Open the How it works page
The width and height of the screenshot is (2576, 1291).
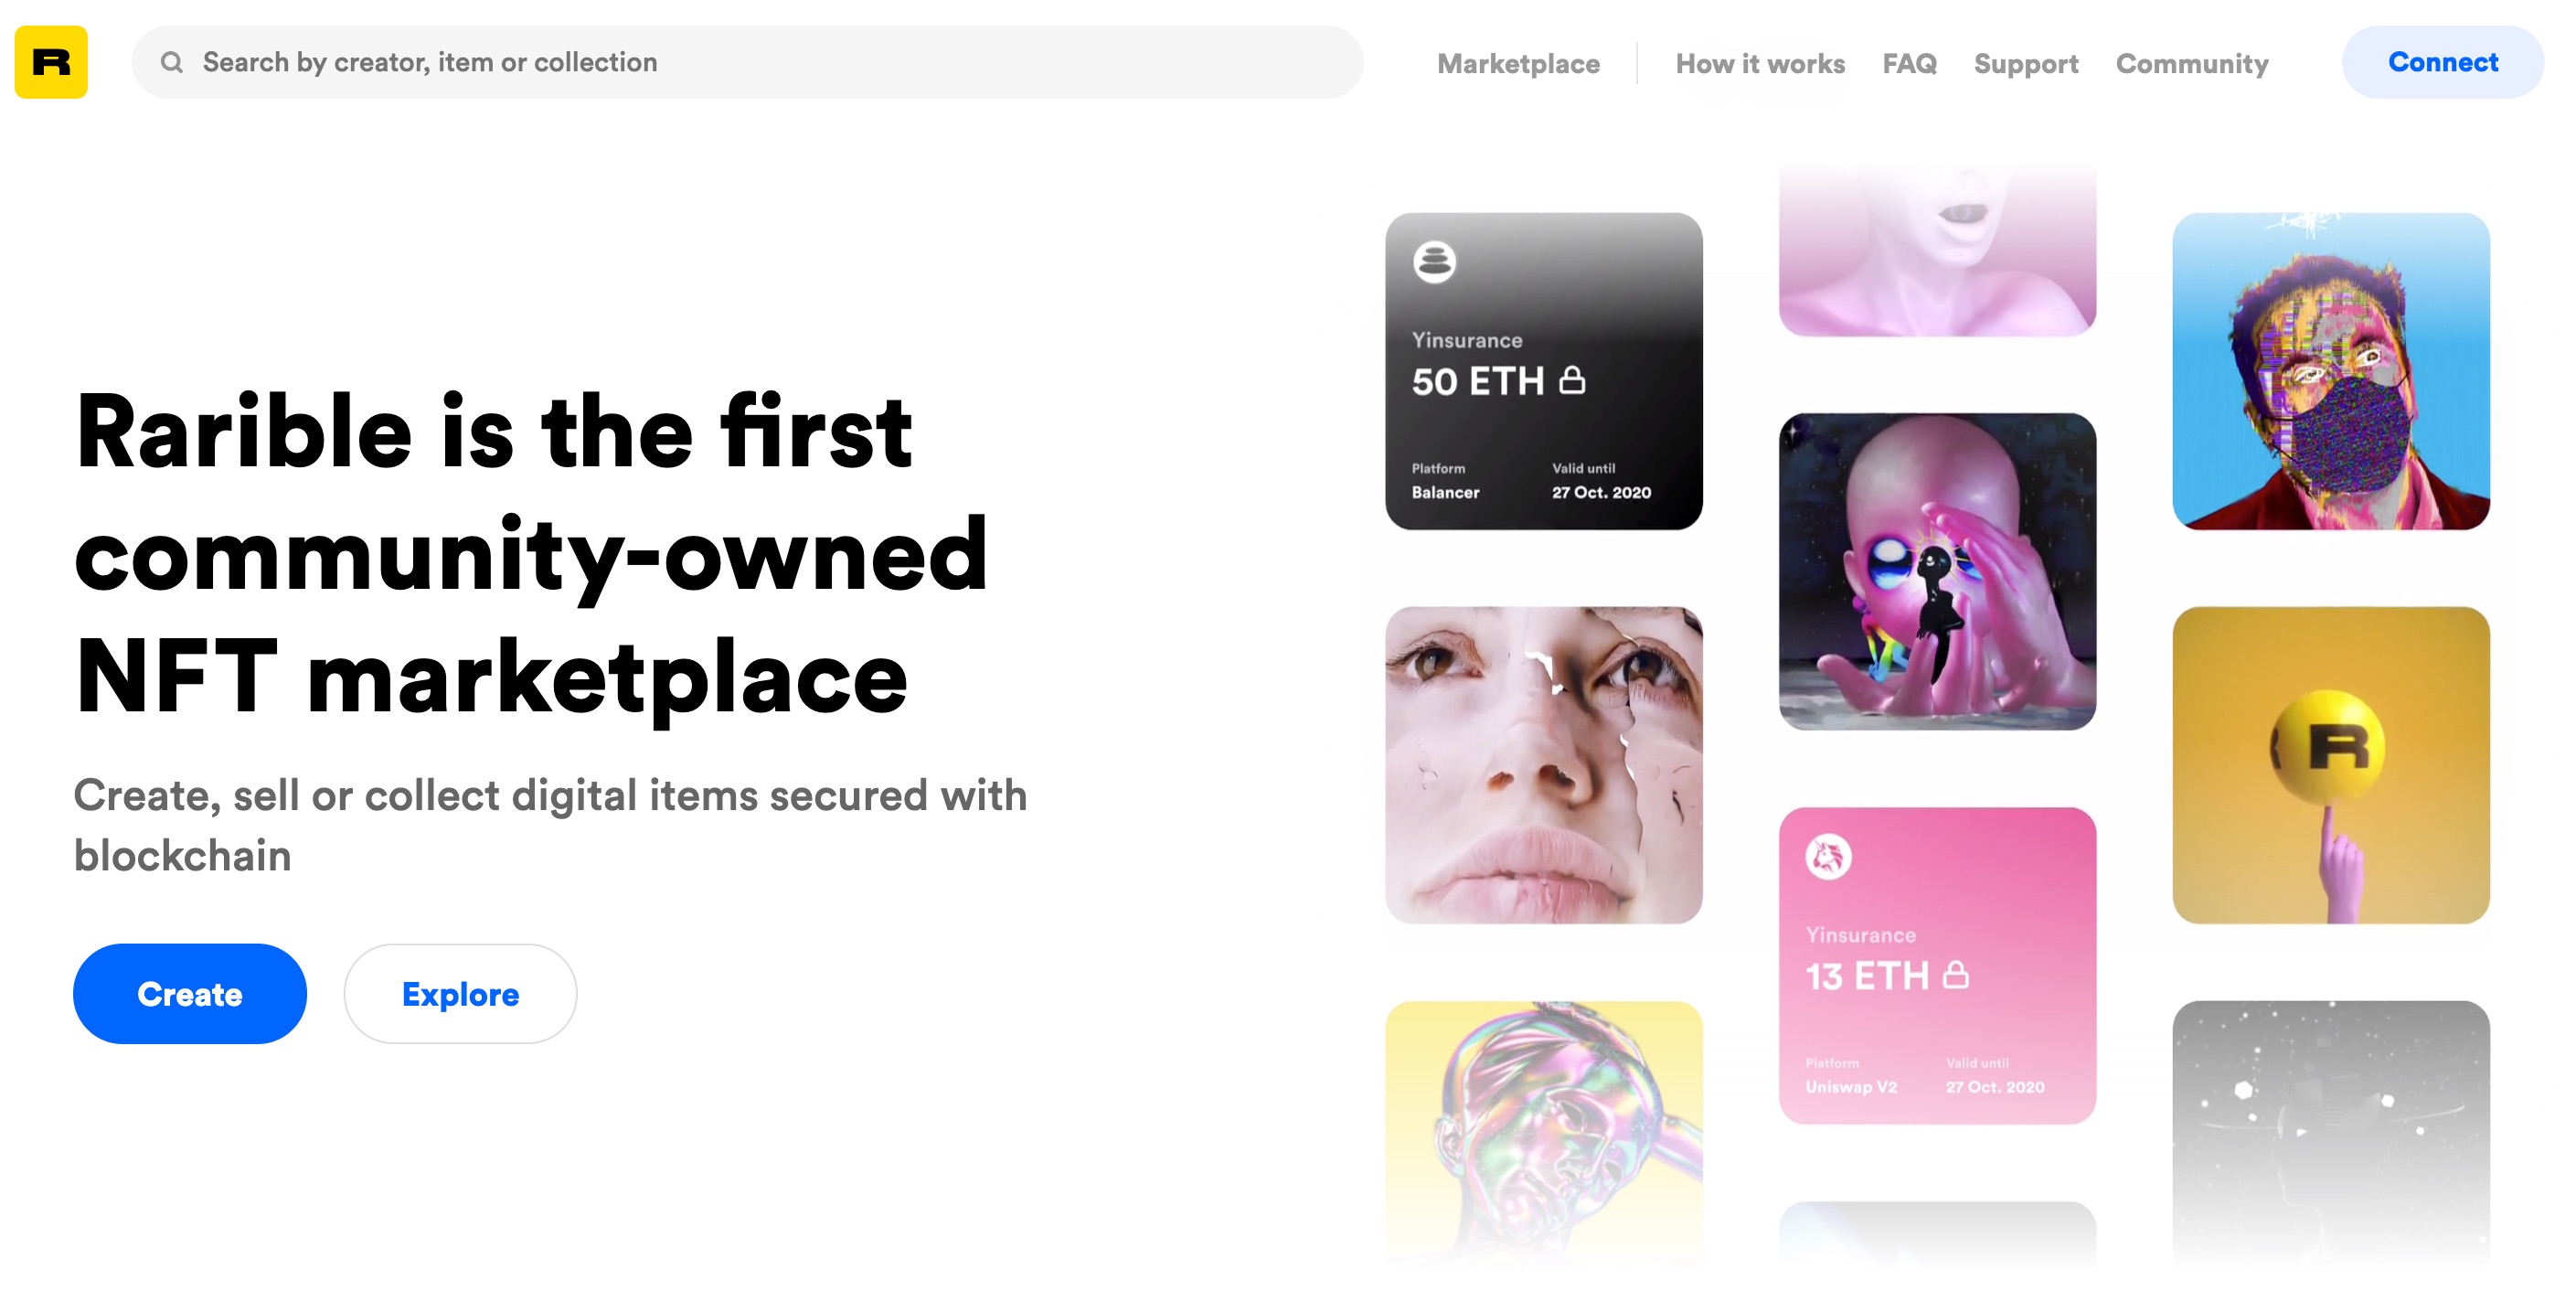pyautogui.click(x=1760, y=63)
